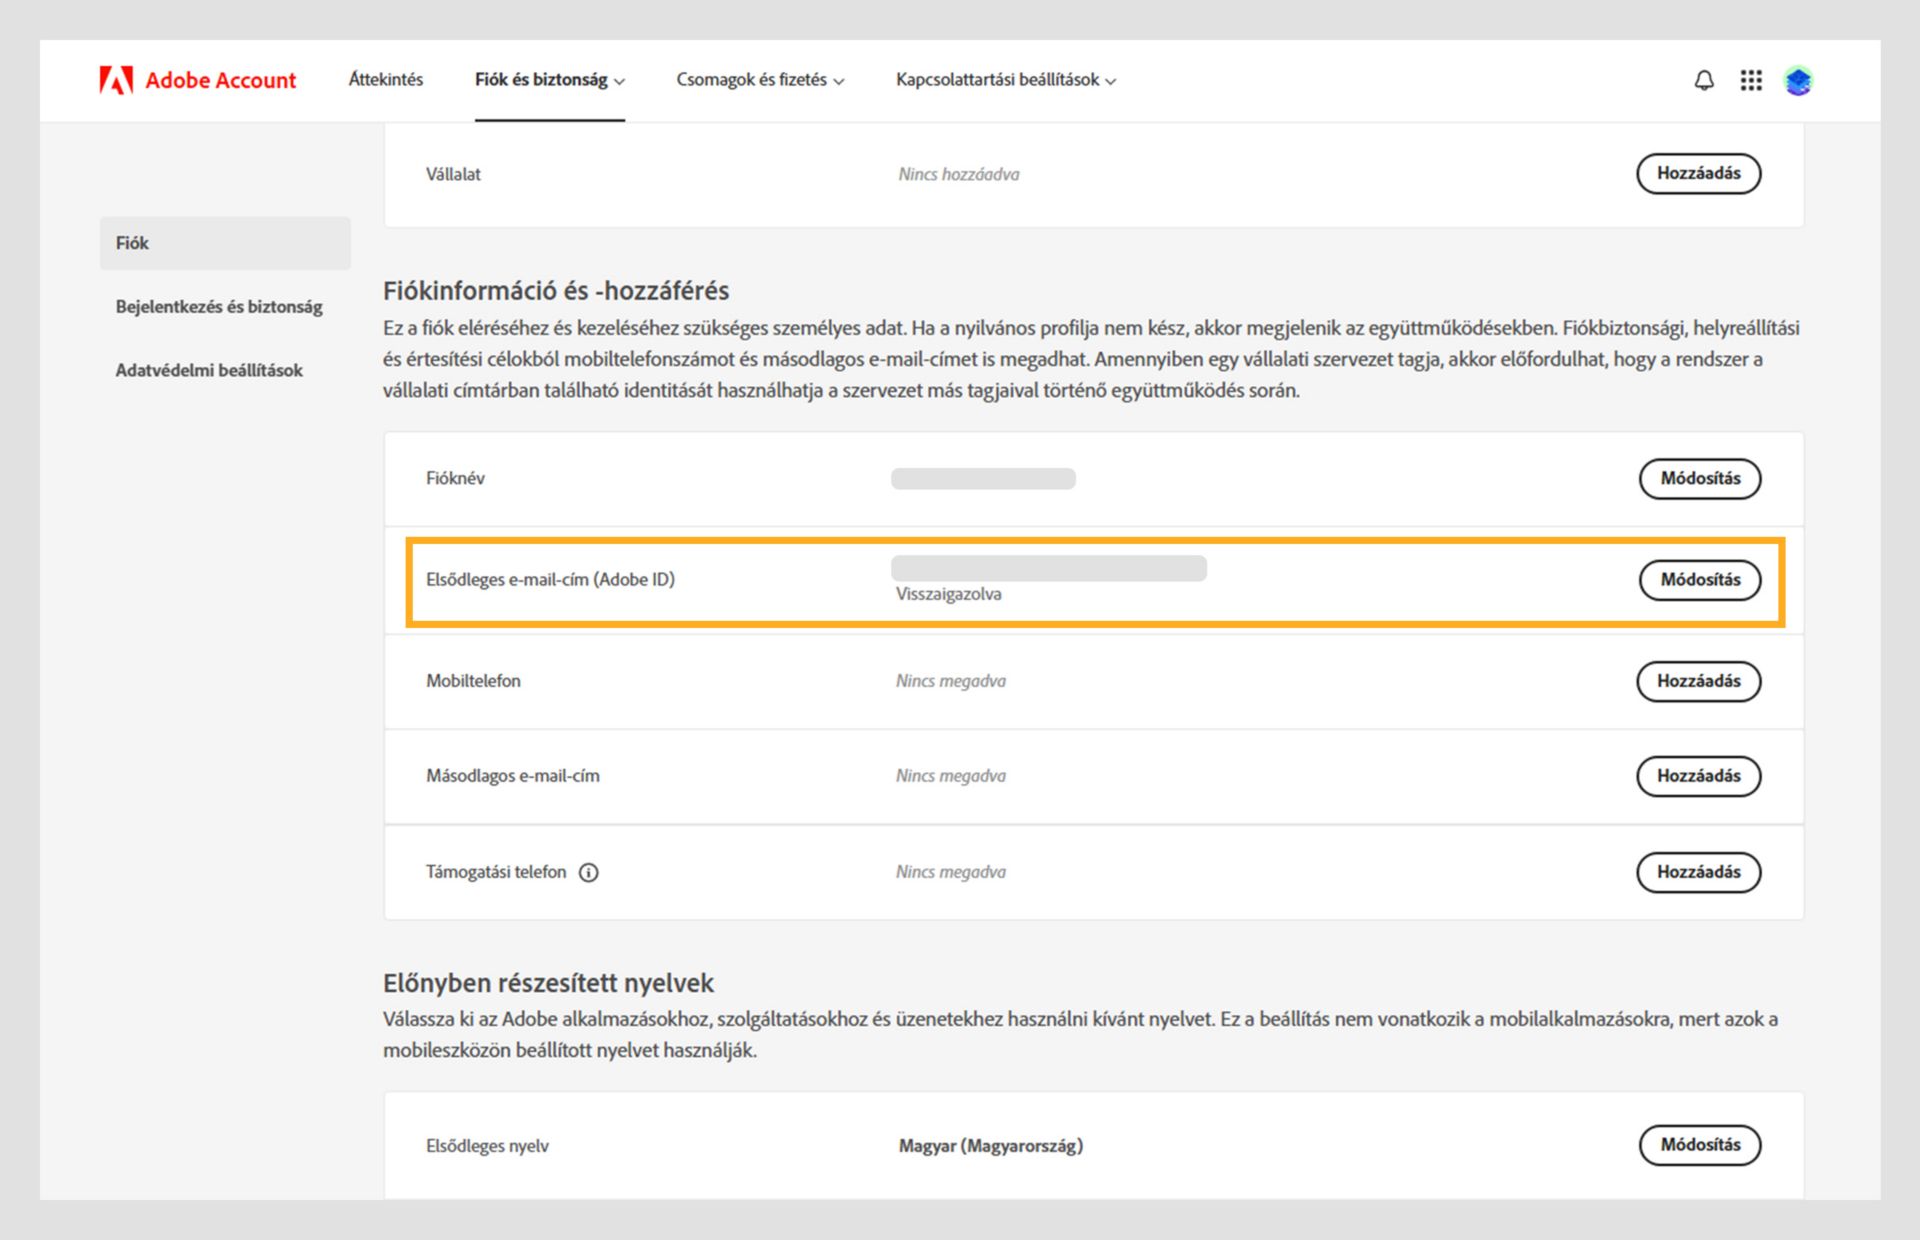Click Hozzáadás for Vállalat
1920x1240 pixels.
tap(1698, 174)
